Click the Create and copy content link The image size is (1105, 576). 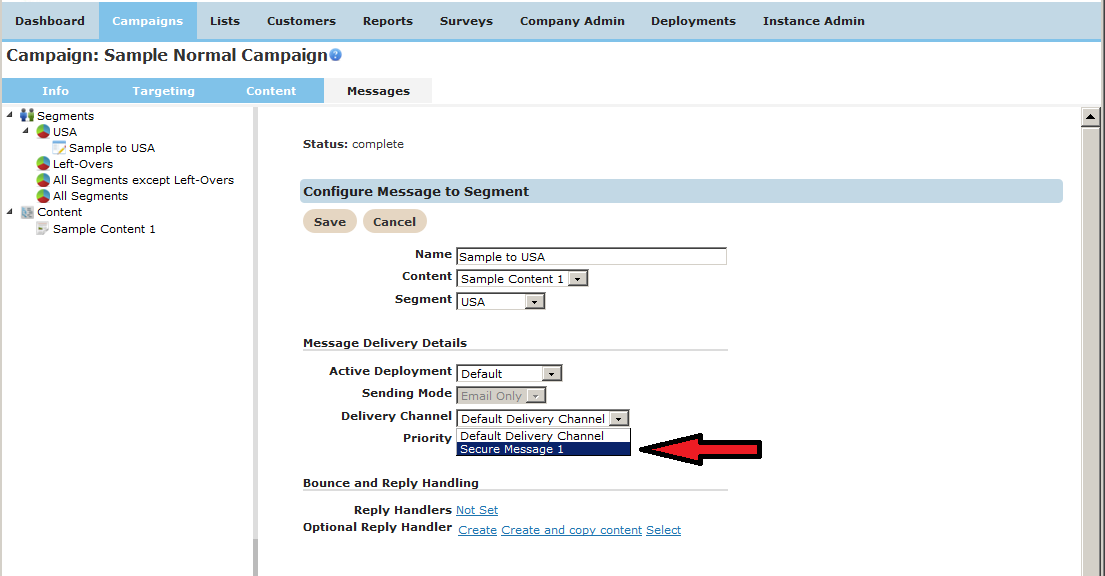click(x=571, y=530)
